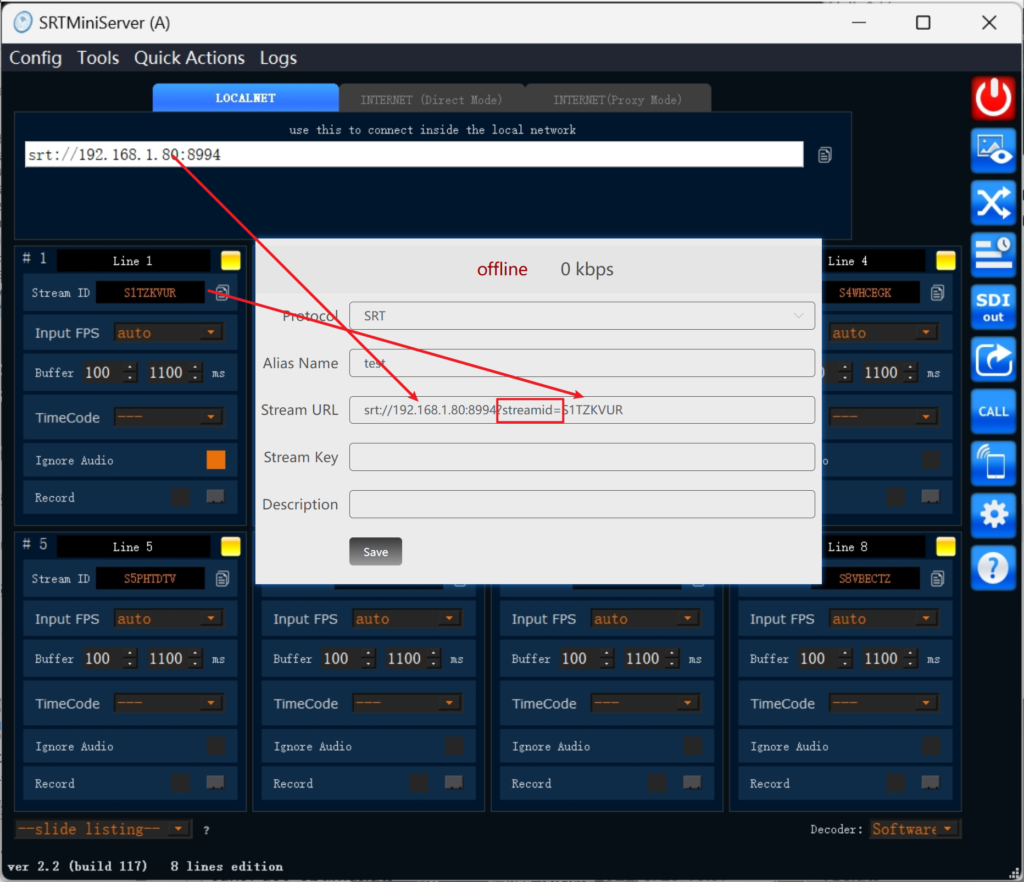Viewport: 1024px width, 882px height.
Task: Expand the Protocol SRT dropdown
Action: (x=582, y=316)
